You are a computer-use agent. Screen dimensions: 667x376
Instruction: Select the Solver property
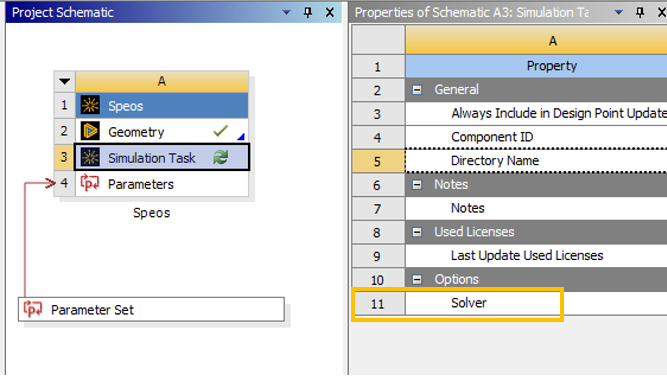coord(536,303)
